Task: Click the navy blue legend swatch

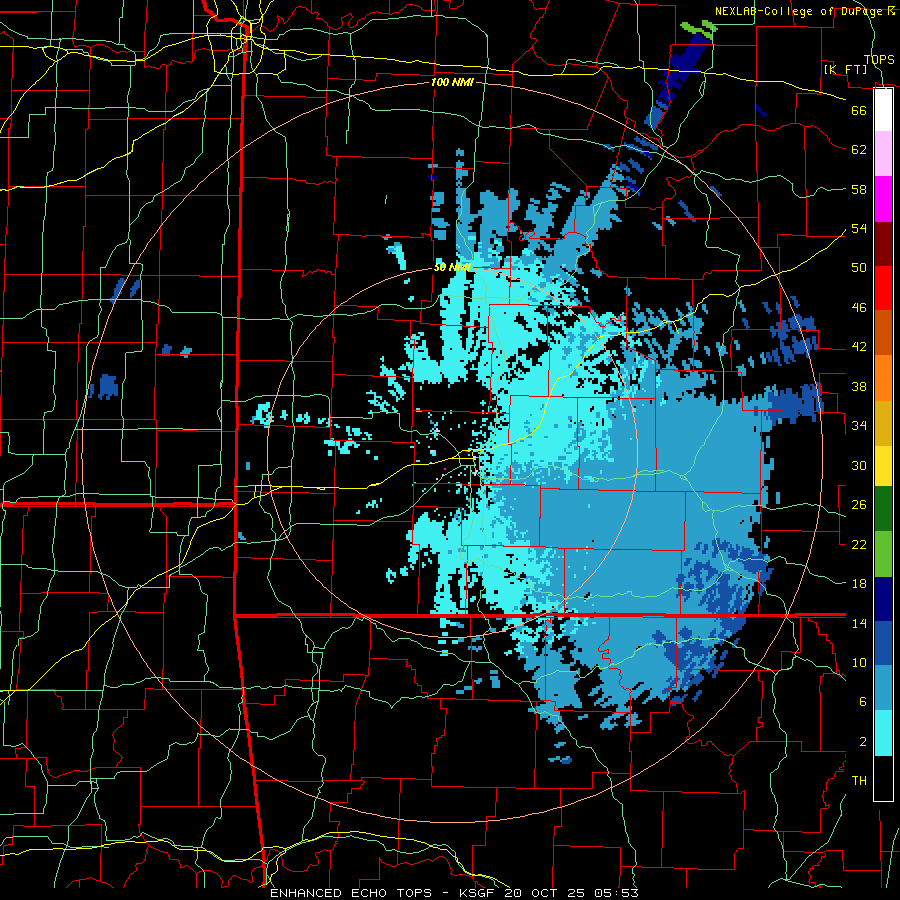Action: [x=883, y=599]
